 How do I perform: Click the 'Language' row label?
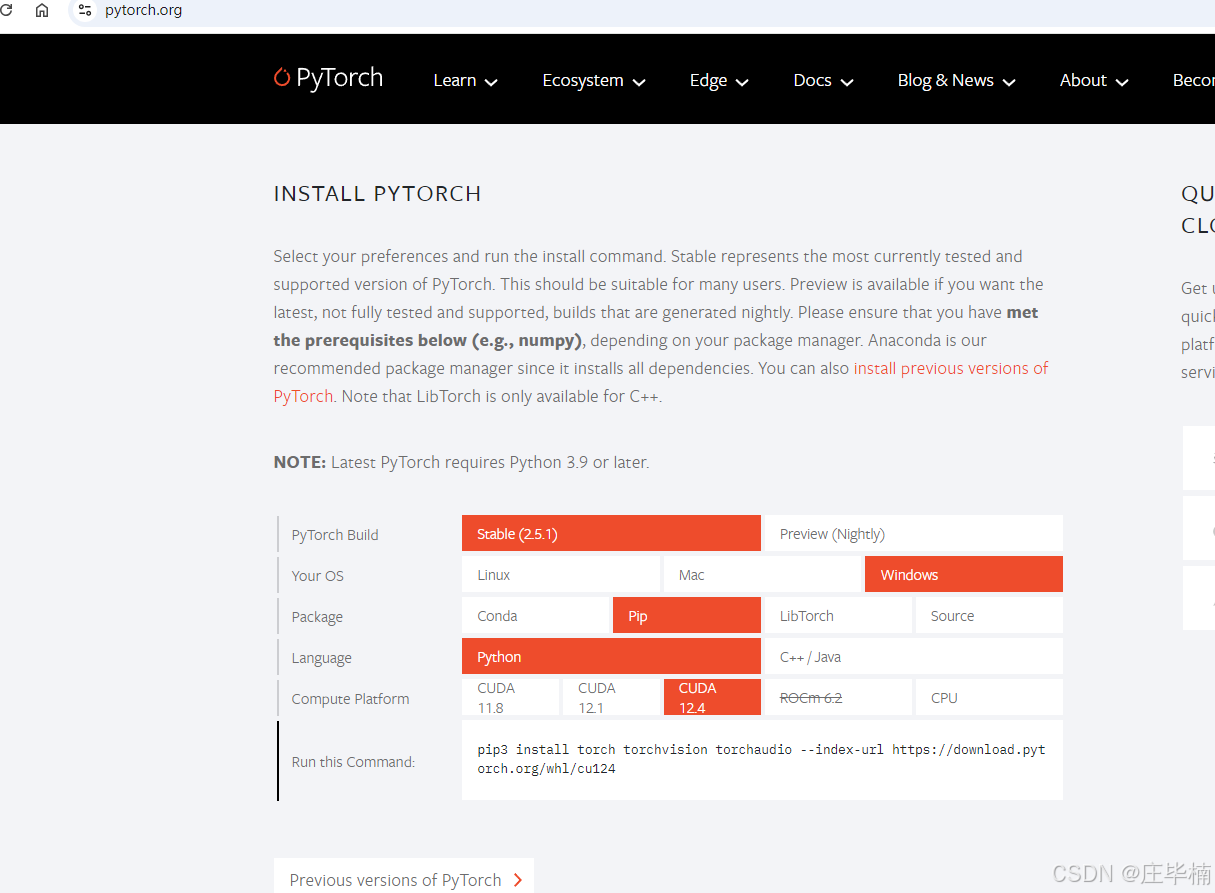[321, 658]
